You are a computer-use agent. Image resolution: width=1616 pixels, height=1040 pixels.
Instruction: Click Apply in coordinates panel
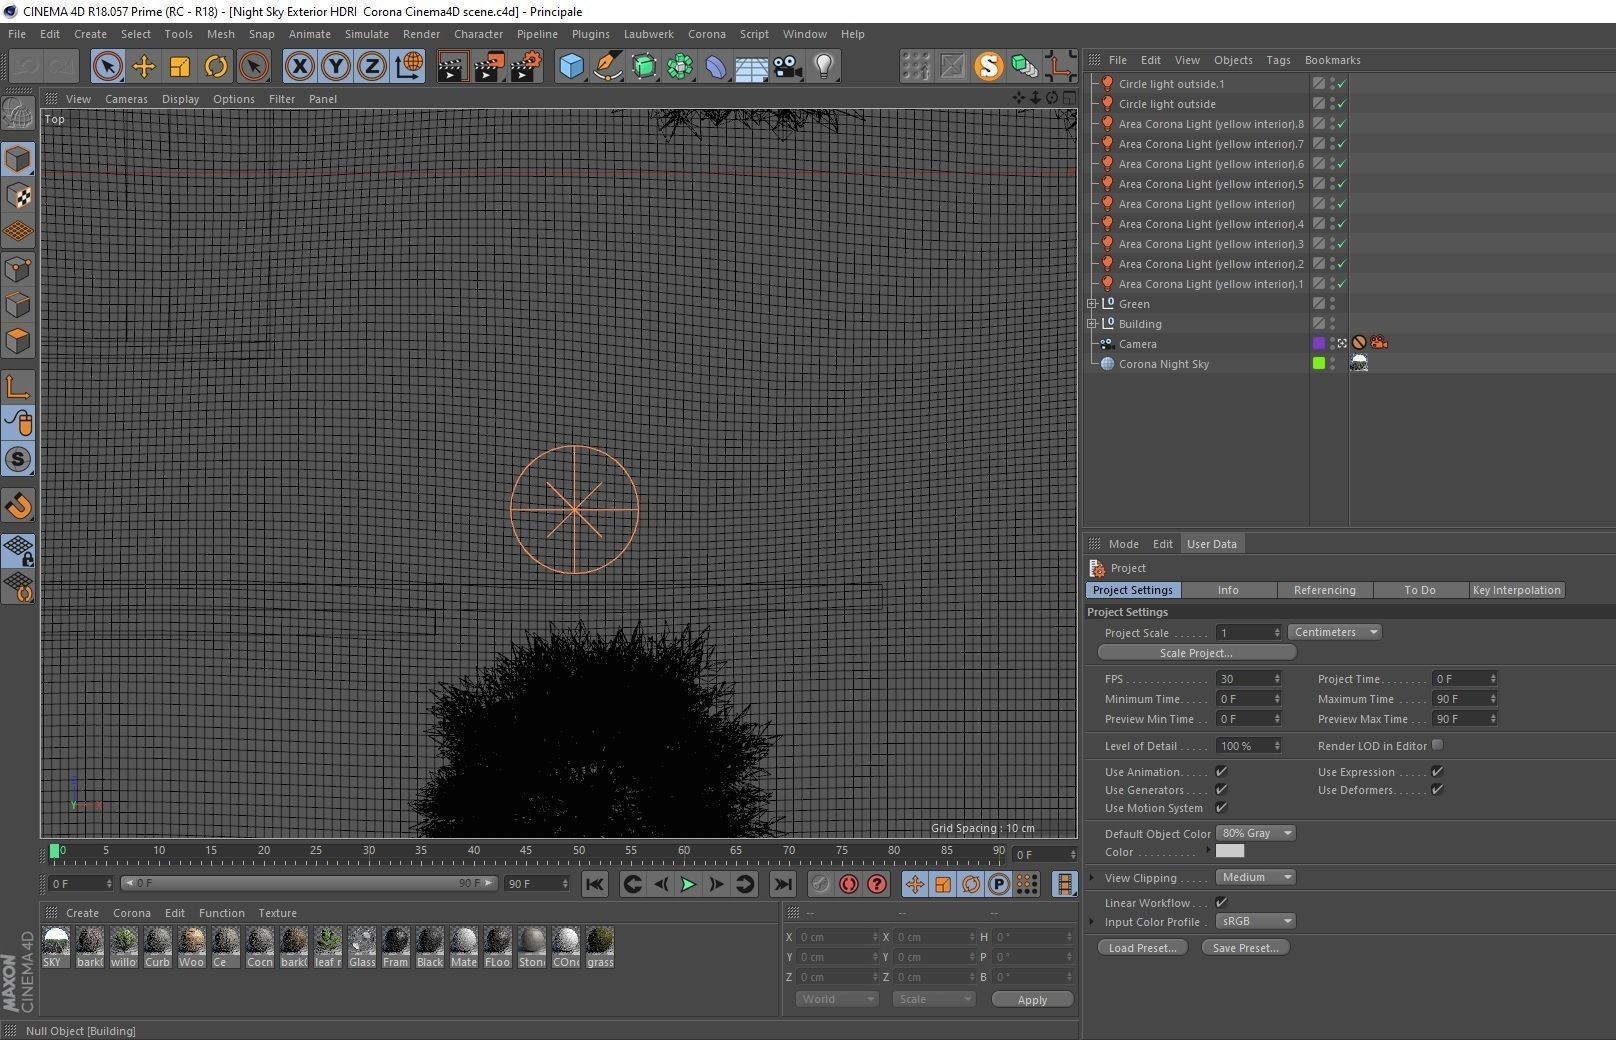pyautogui.click(x=1032, y=999)
